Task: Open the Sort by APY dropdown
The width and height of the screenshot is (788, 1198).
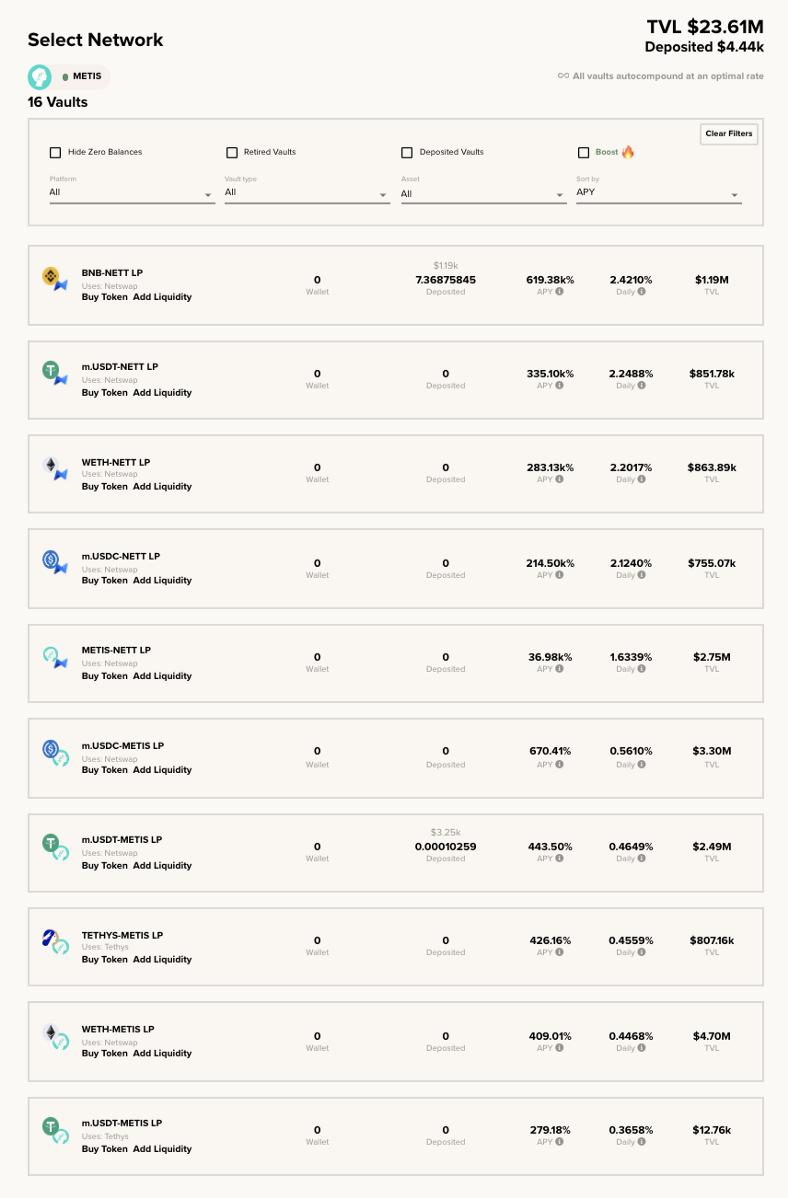Action: [x=658, y=193]
